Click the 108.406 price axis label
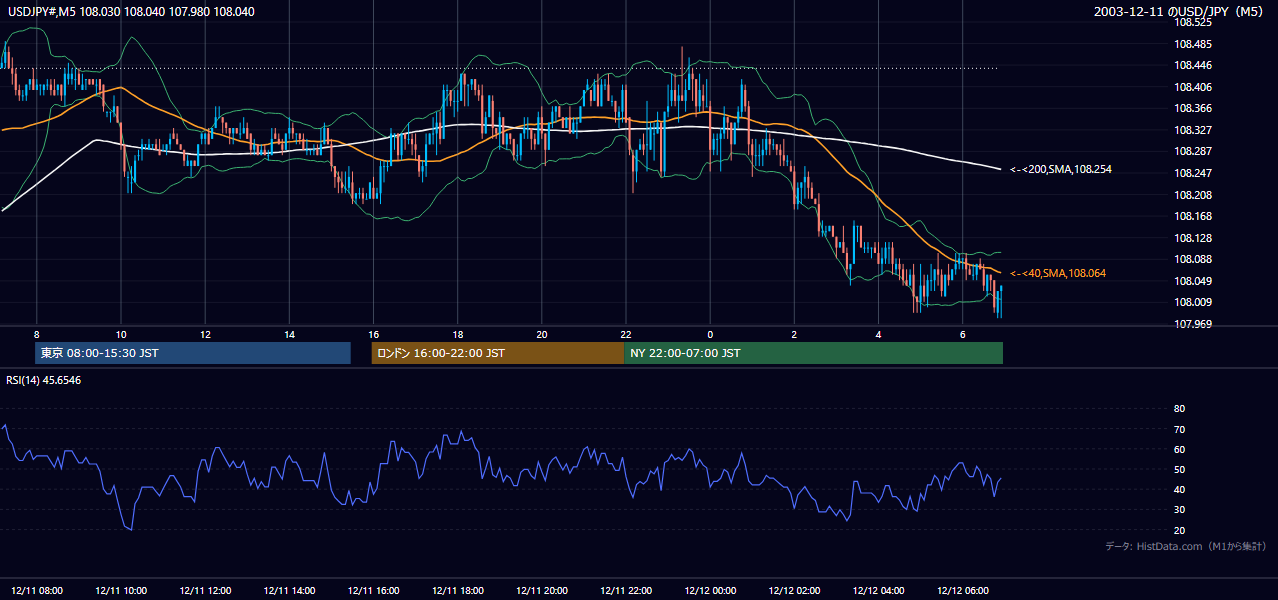Image resolution: width=1278 pixels, height=600 pixels. point(1191,87)
